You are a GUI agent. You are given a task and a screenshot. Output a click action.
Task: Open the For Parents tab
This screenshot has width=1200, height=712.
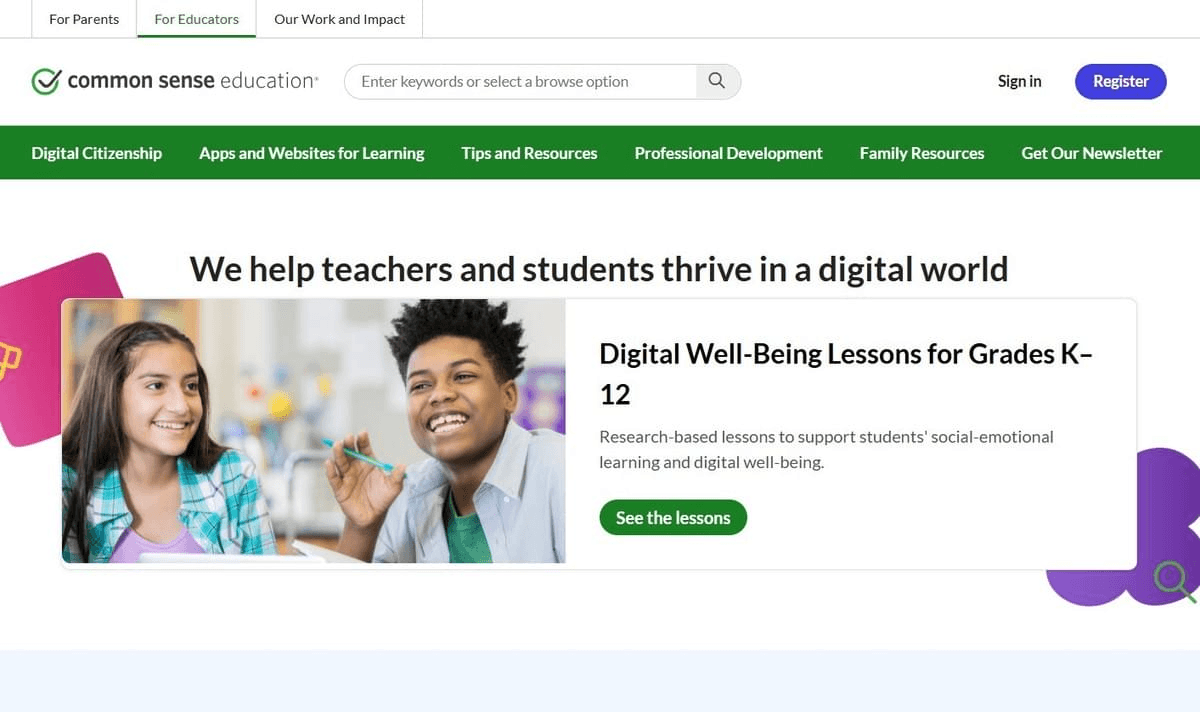click(x=84, y=19)
